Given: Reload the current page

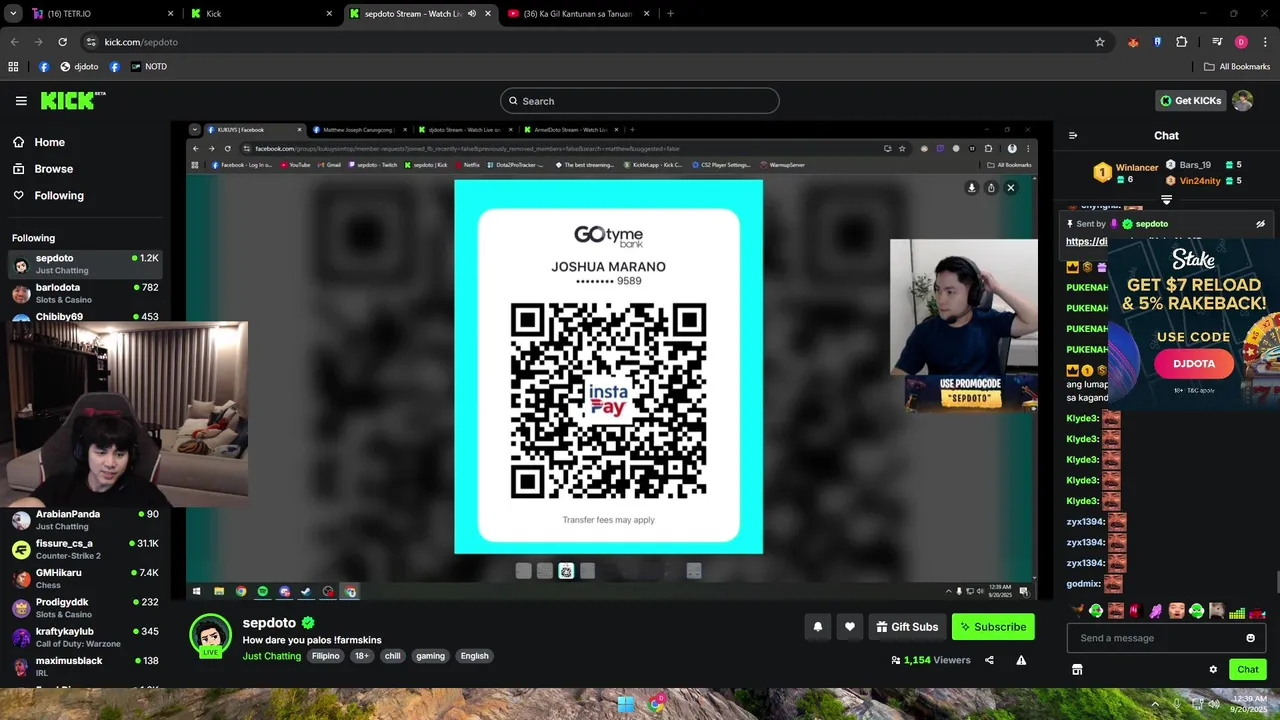Looking at the screenshot, I should coord(62,42).
